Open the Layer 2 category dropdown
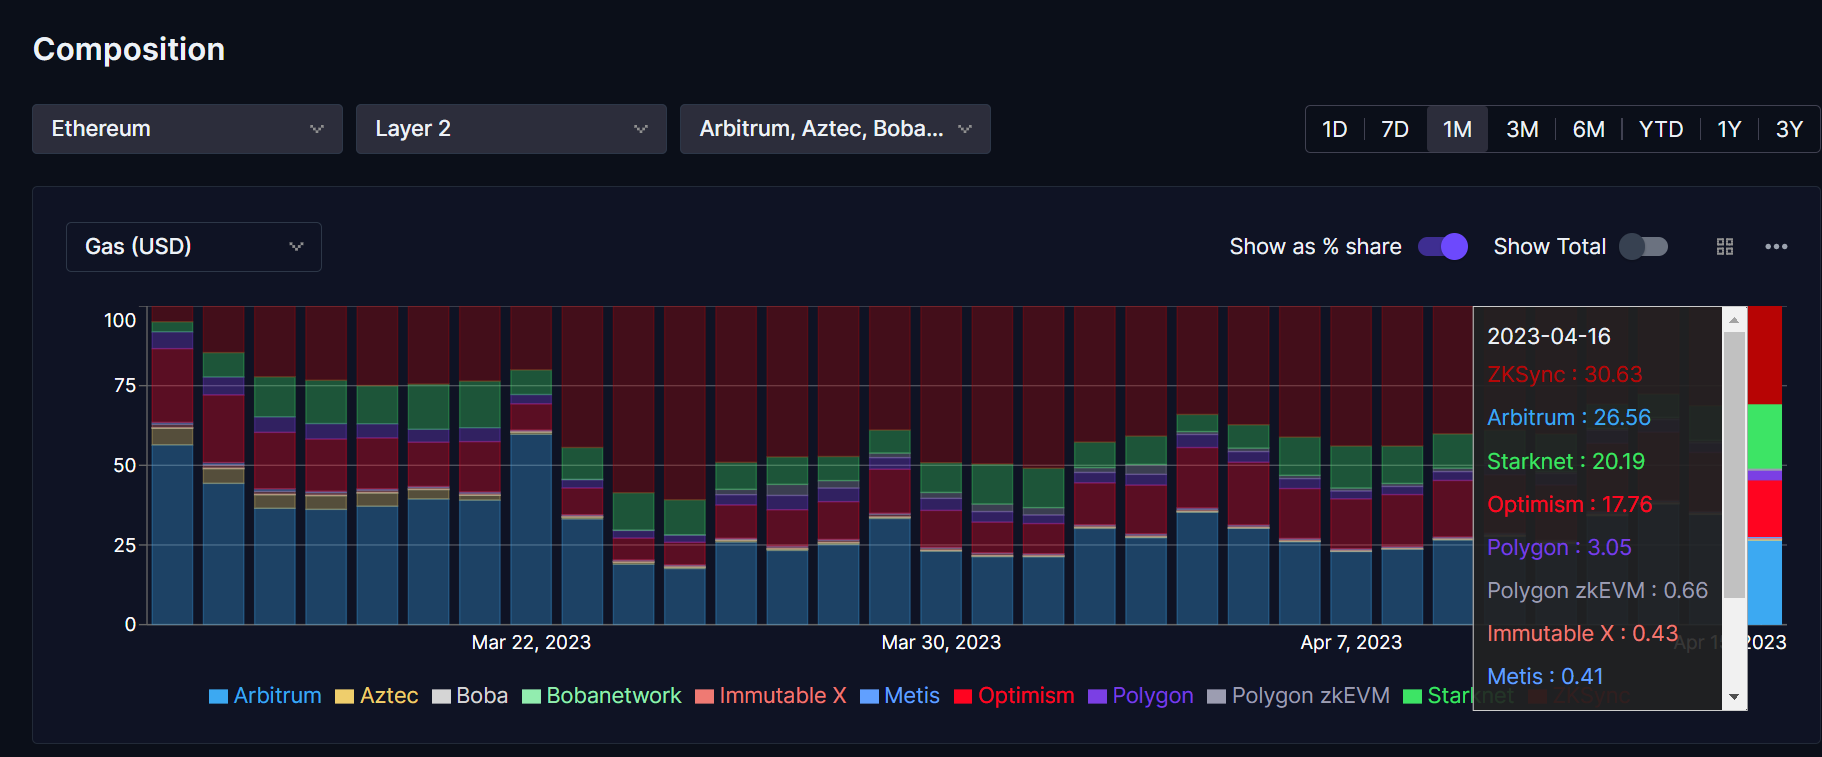The height and width of the screenshot is (757, 1822). [x=511, y=129]
